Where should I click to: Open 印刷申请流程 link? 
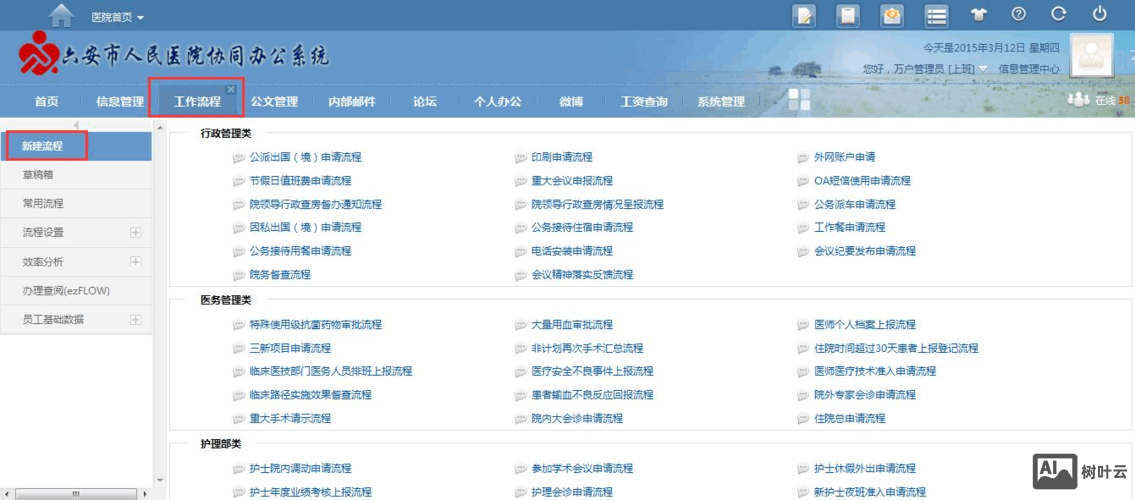(562, 157)
